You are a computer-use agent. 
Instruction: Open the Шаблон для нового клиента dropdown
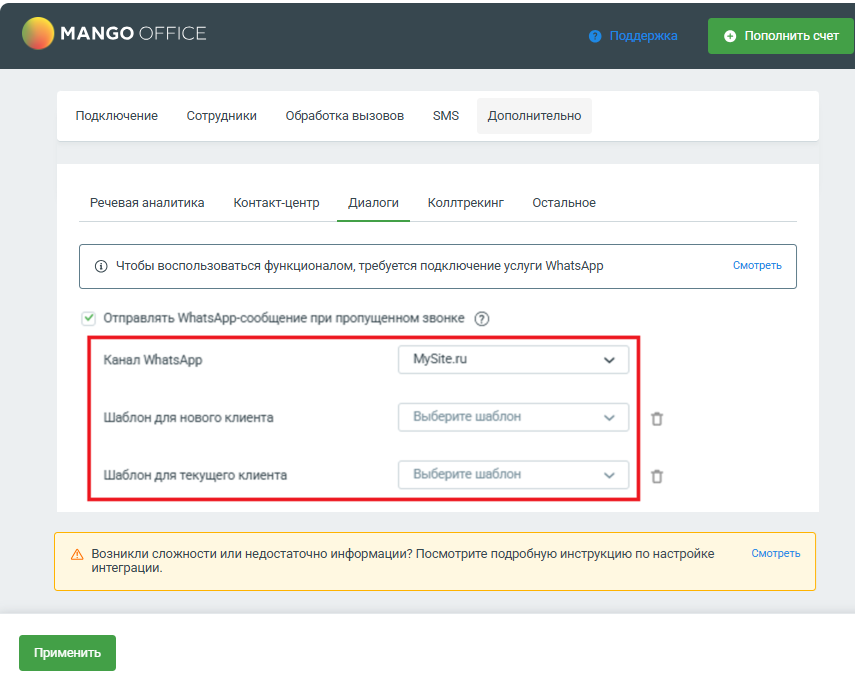coord(513,417)
